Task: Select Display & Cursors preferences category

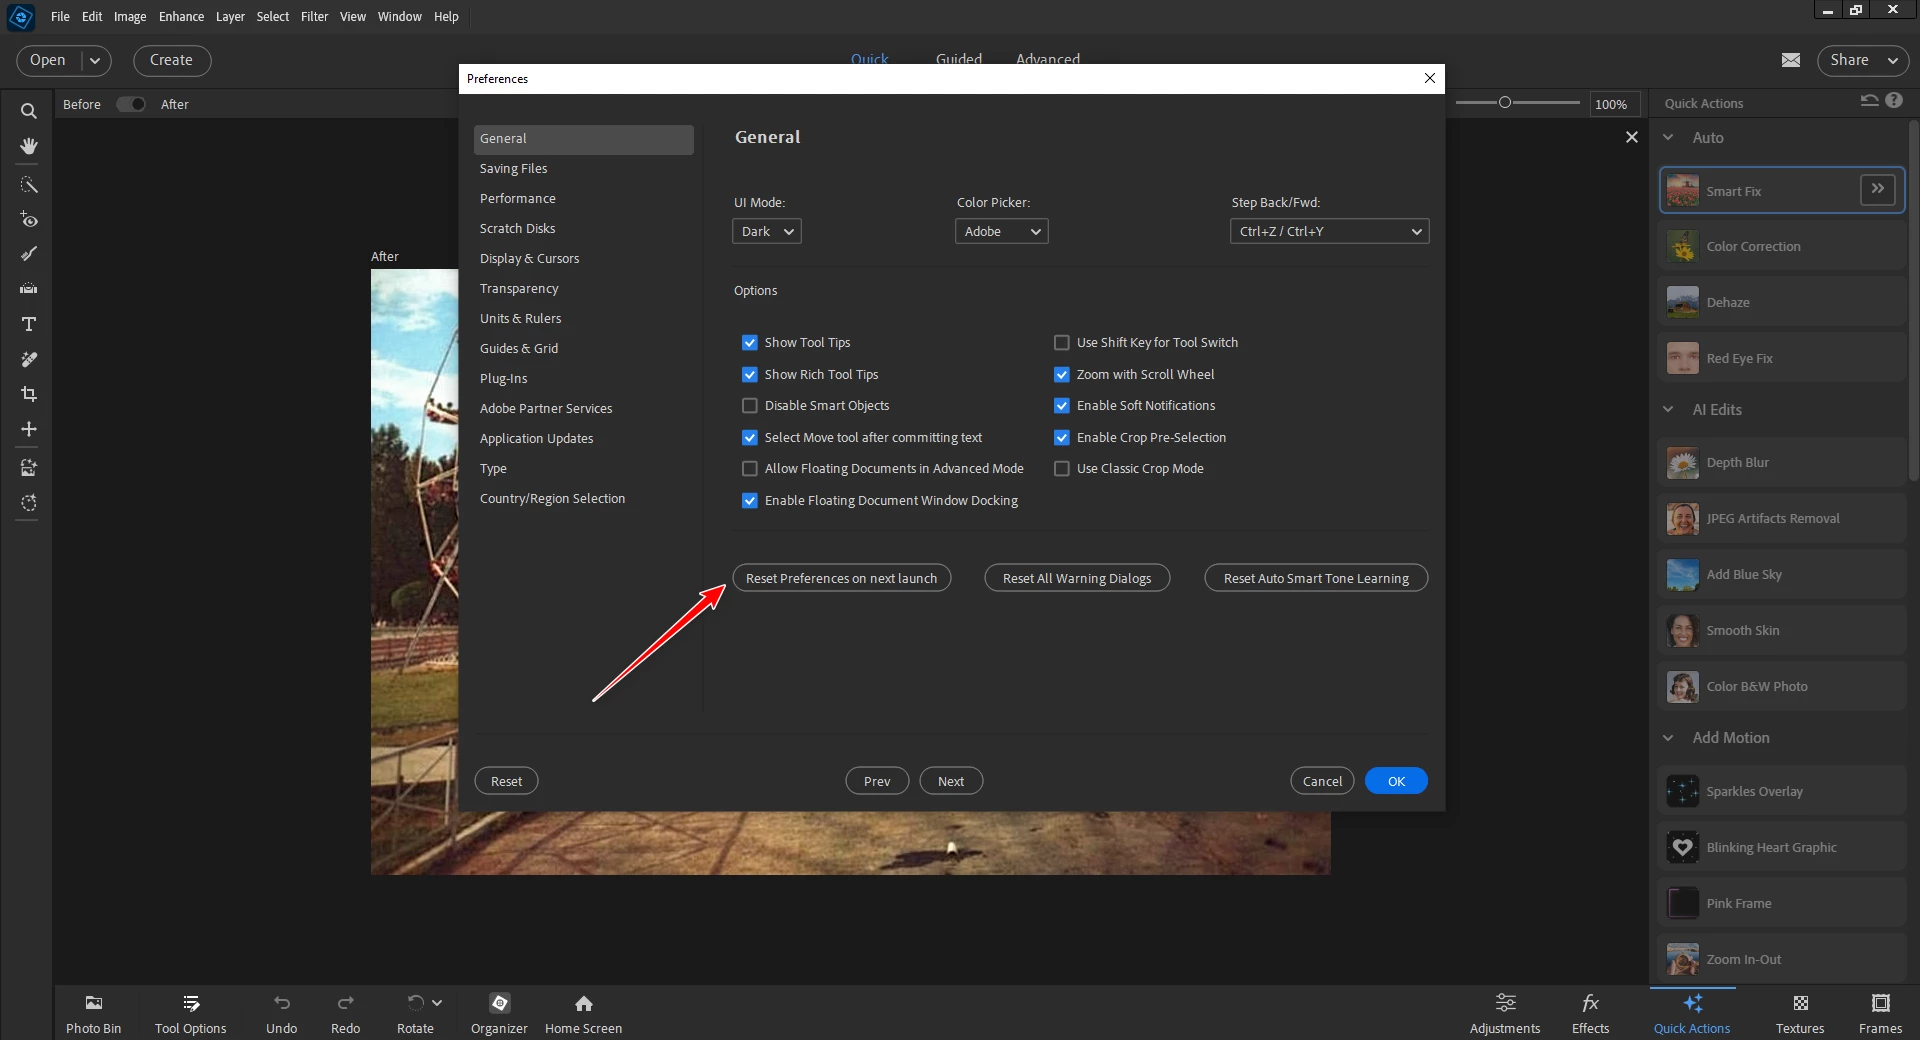Action: [x=584, y=258]
